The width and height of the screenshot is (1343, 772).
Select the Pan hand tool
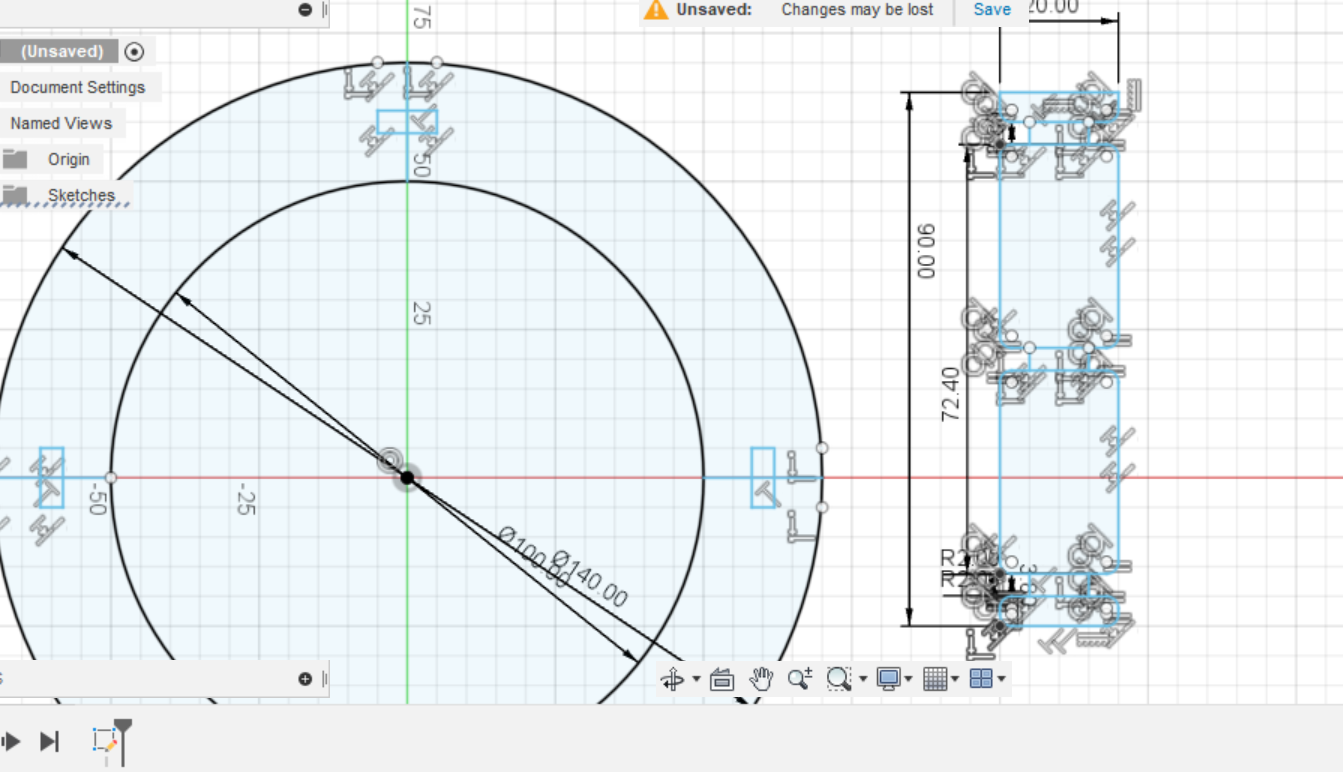click(762, 680)
